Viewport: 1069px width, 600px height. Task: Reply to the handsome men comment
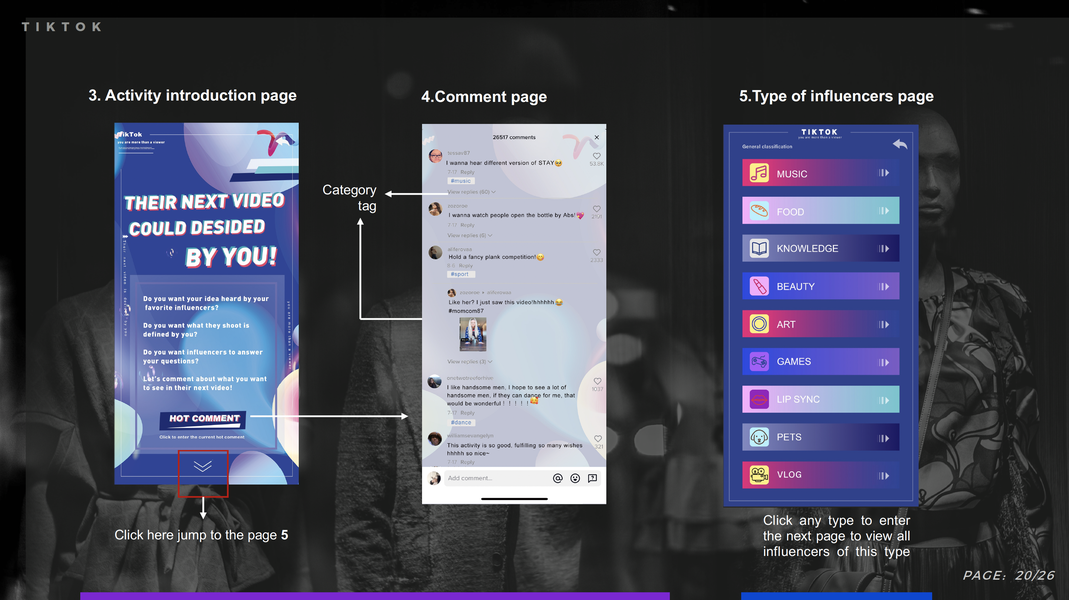tap(468, 412)
